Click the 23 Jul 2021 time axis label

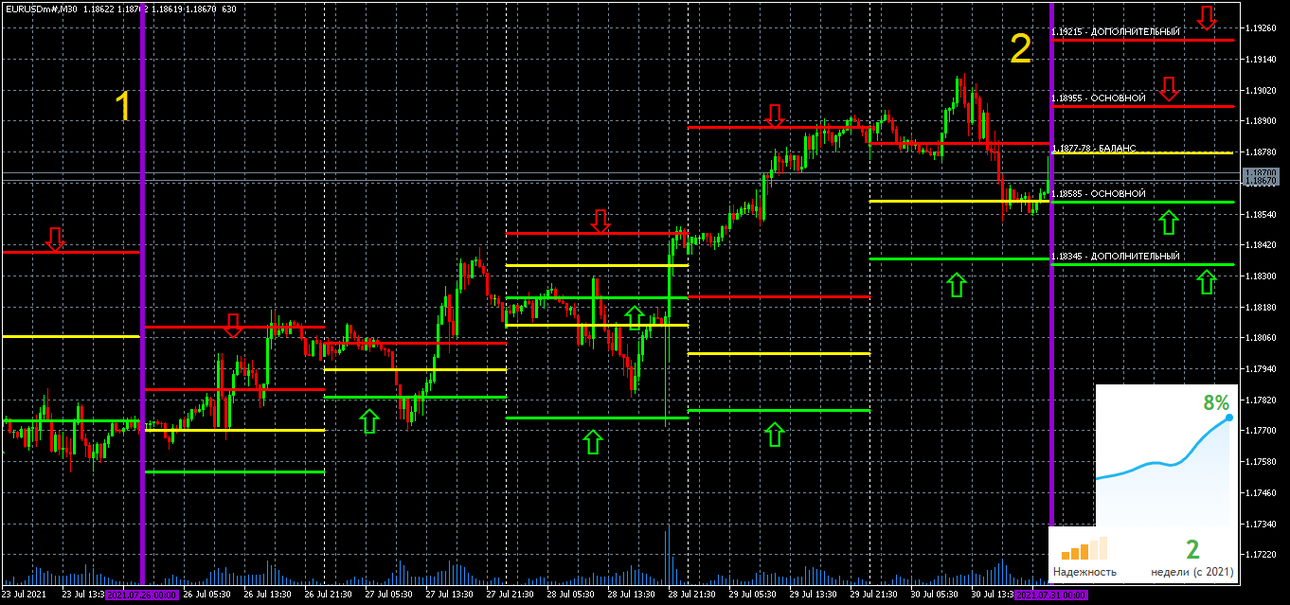point(24,596)
